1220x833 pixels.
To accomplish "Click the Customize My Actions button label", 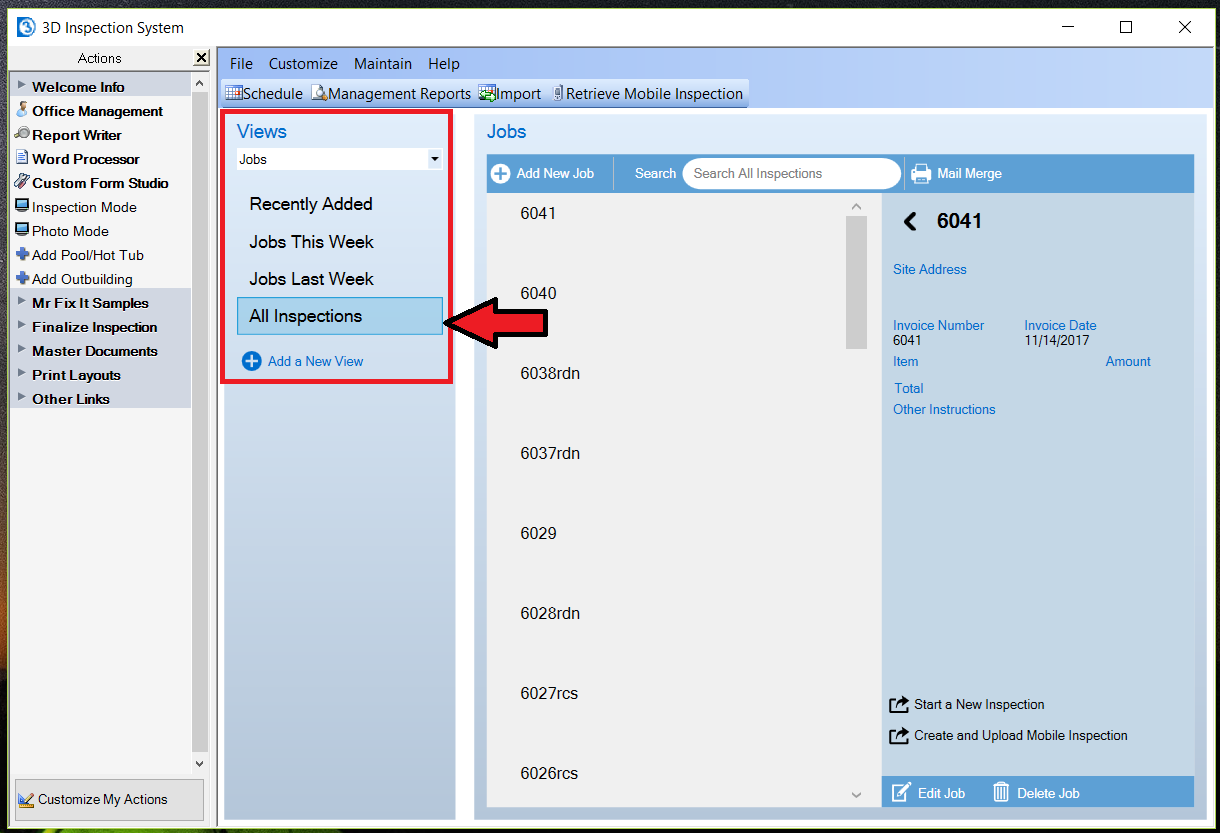I will coord(103,799).
